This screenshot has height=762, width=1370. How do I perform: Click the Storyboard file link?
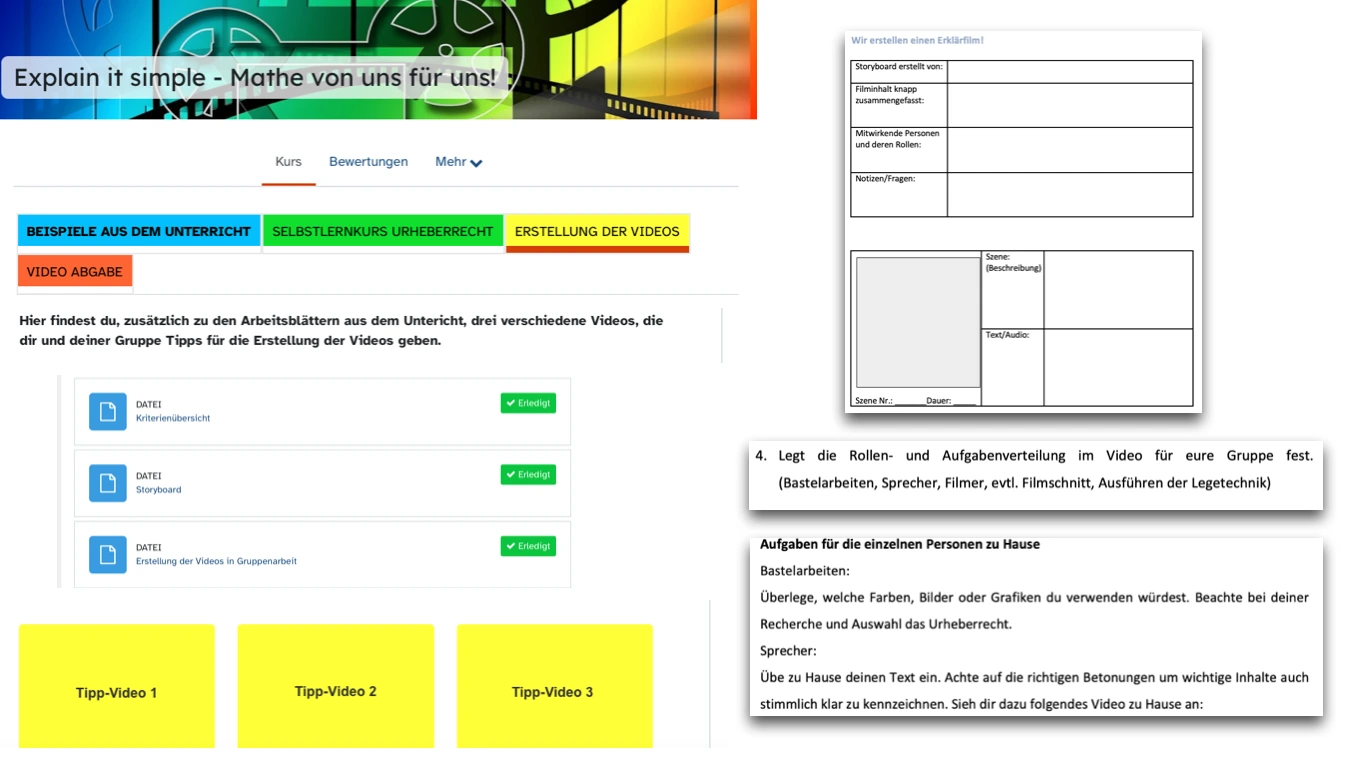pos(159,490)
